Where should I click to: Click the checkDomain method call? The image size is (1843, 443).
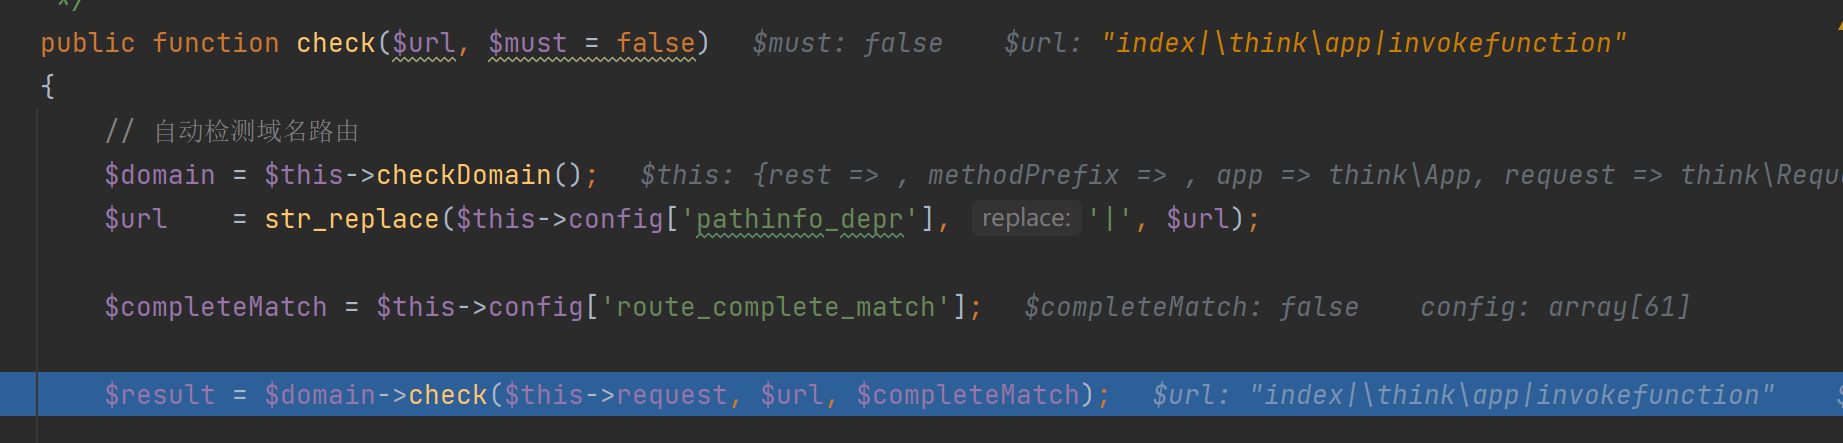pyautogui.click(x=464, y=175)
